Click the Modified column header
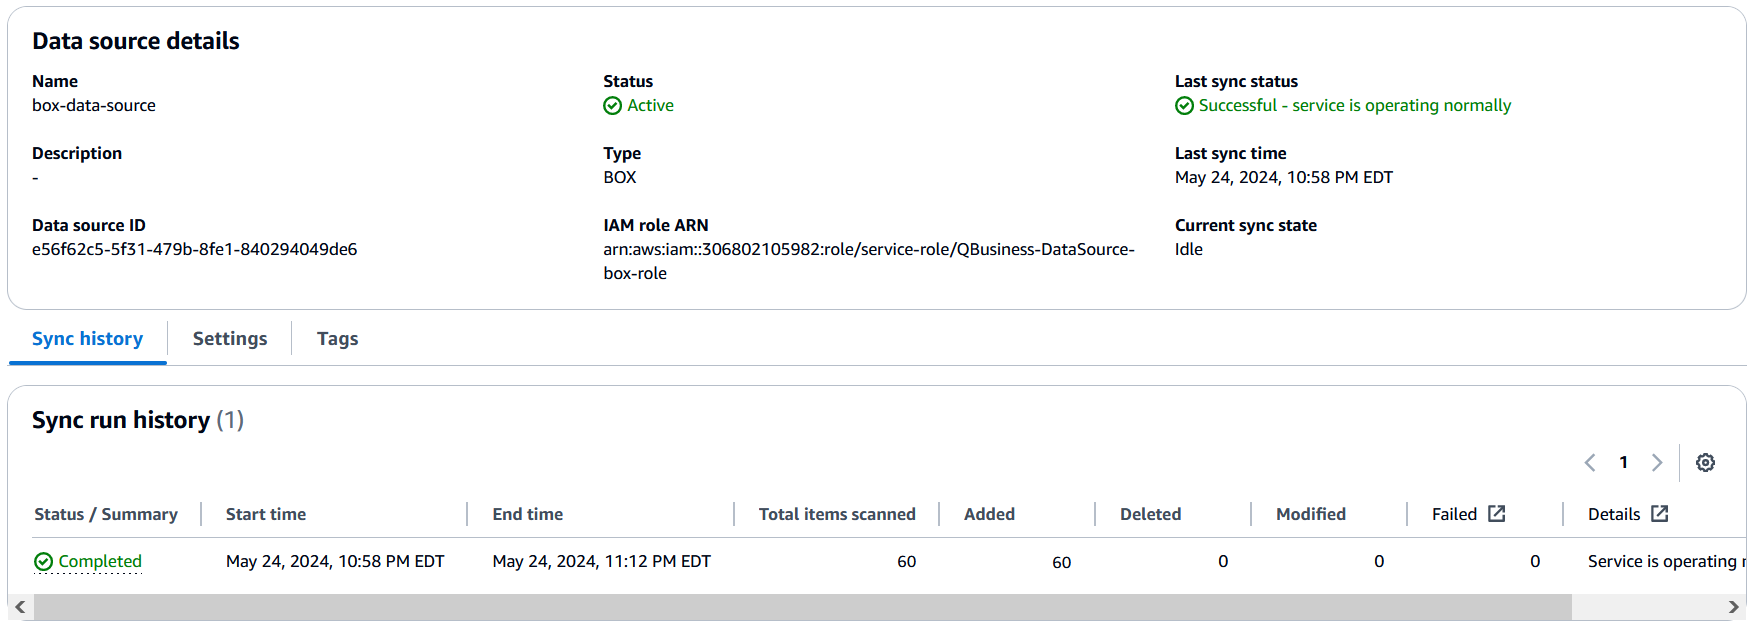This screenshot has width=1755, height=628. [x=1311, y=514]
